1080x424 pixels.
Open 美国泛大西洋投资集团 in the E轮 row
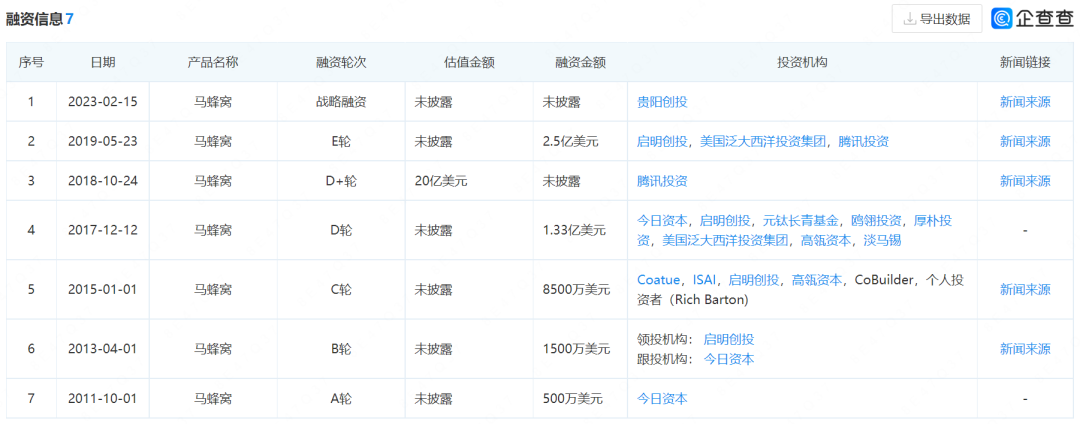pyautogui.click(x=763, y=142)
